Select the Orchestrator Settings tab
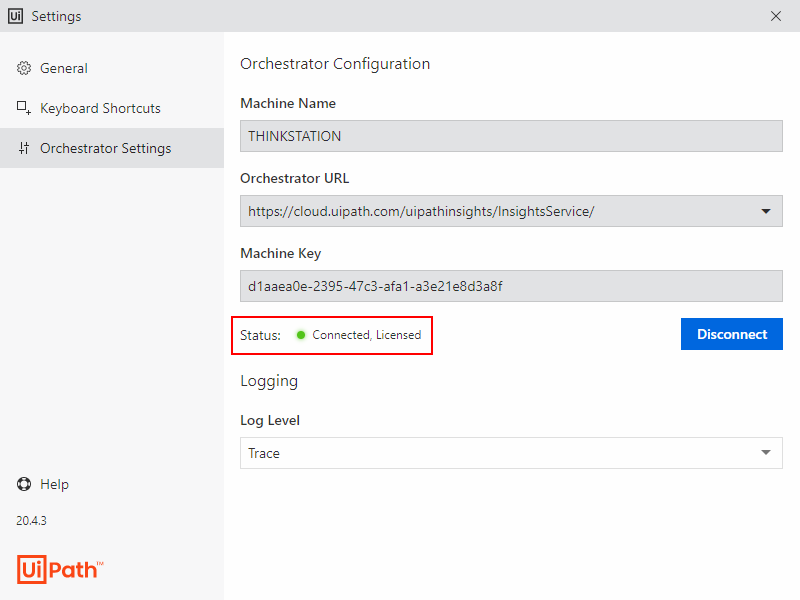Screen dimensions: 800x600 coord(112,148)
